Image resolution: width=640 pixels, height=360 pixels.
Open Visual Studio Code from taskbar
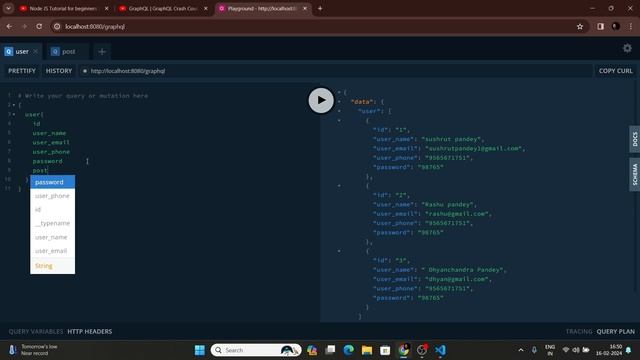(x=440, y=350)
